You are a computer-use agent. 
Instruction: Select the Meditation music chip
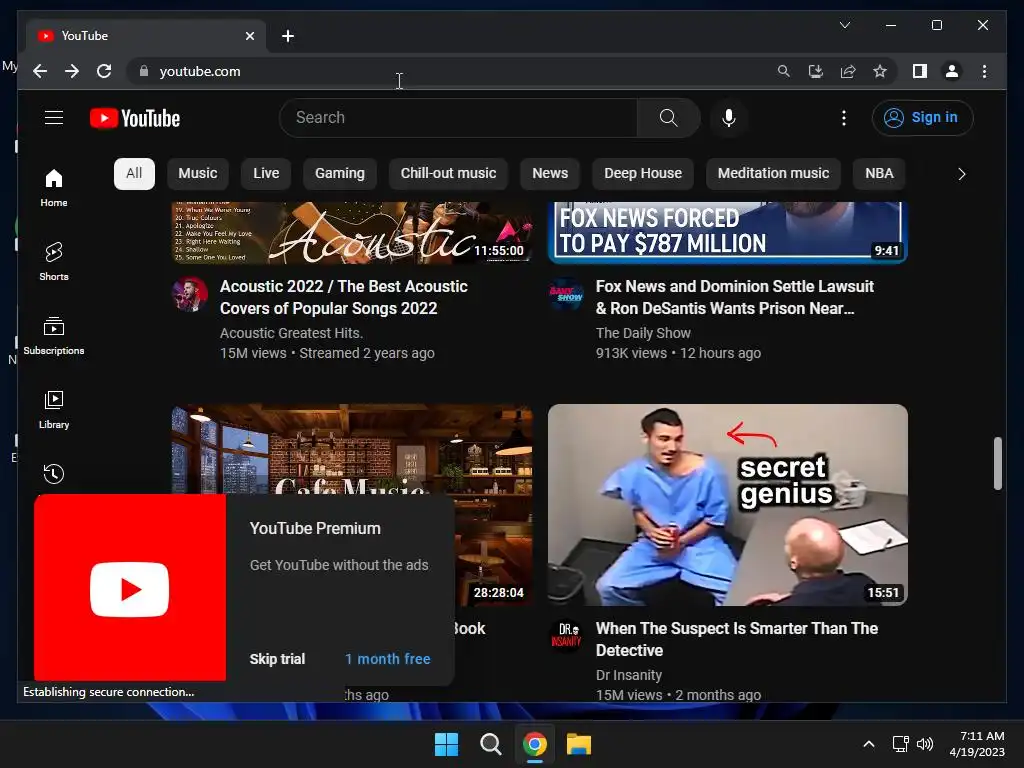773,173
